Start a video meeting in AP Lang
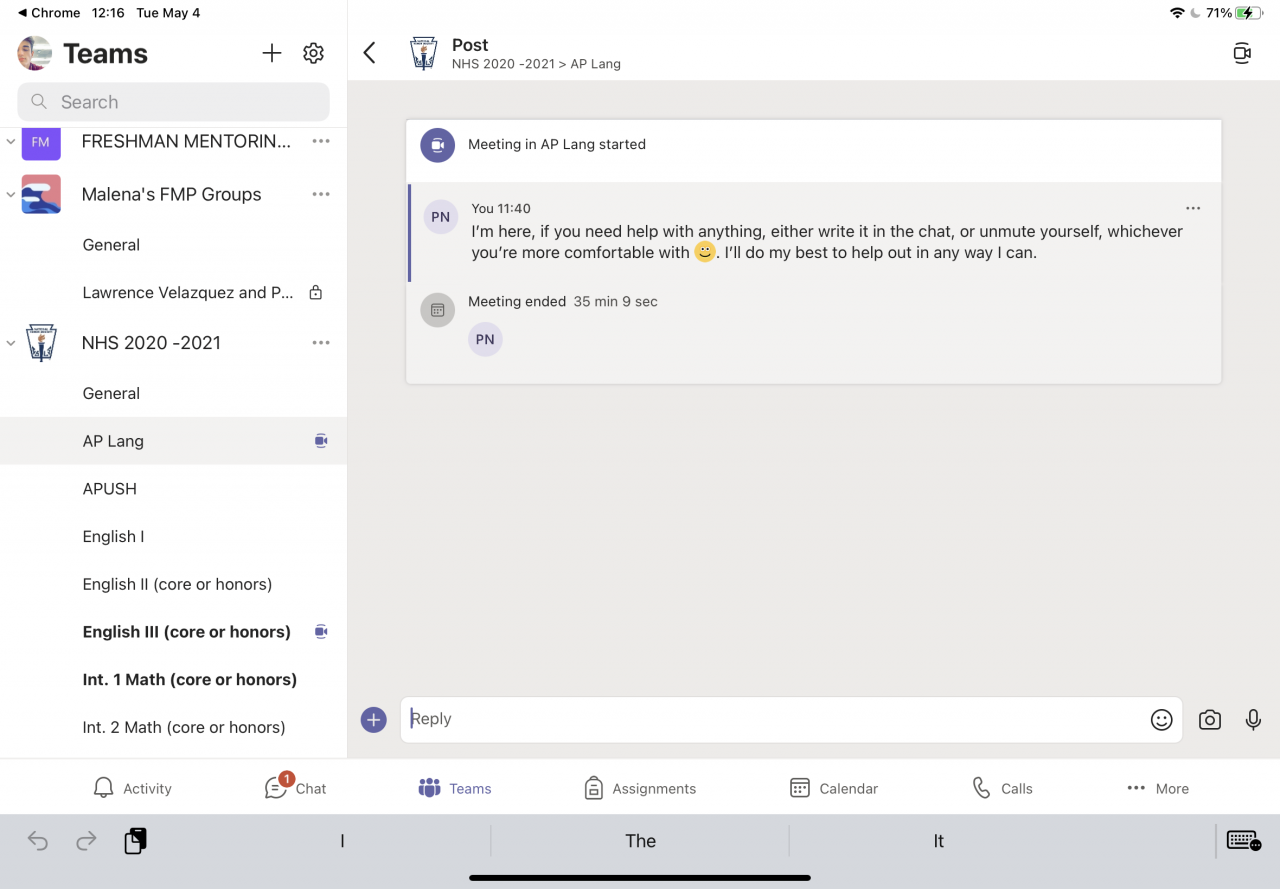Image resolution: width=1280 pixels, height=889 pixels. (x=1242, y=53)
